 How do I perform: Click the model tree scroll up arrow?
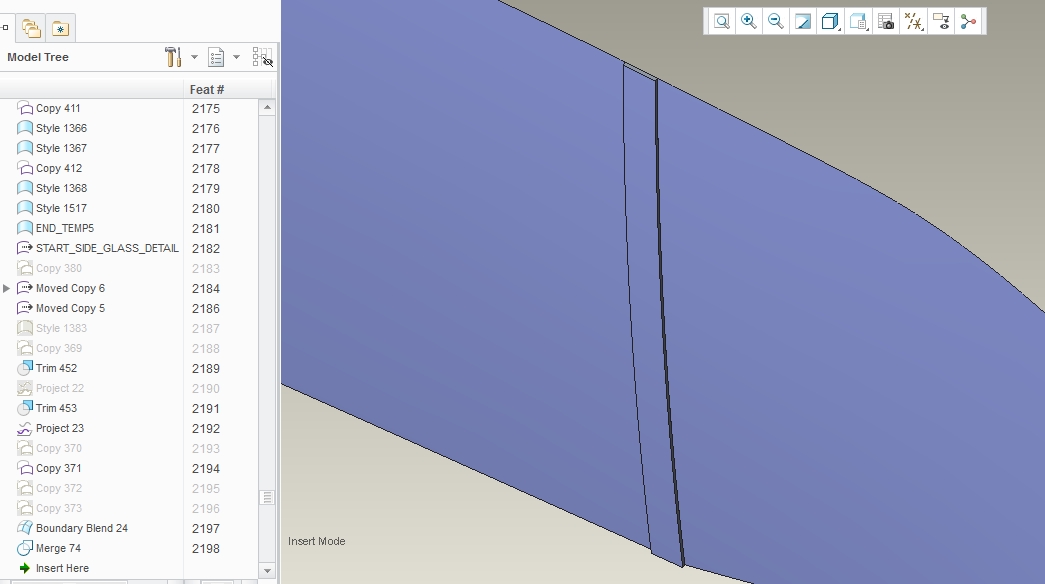(267, 107)
